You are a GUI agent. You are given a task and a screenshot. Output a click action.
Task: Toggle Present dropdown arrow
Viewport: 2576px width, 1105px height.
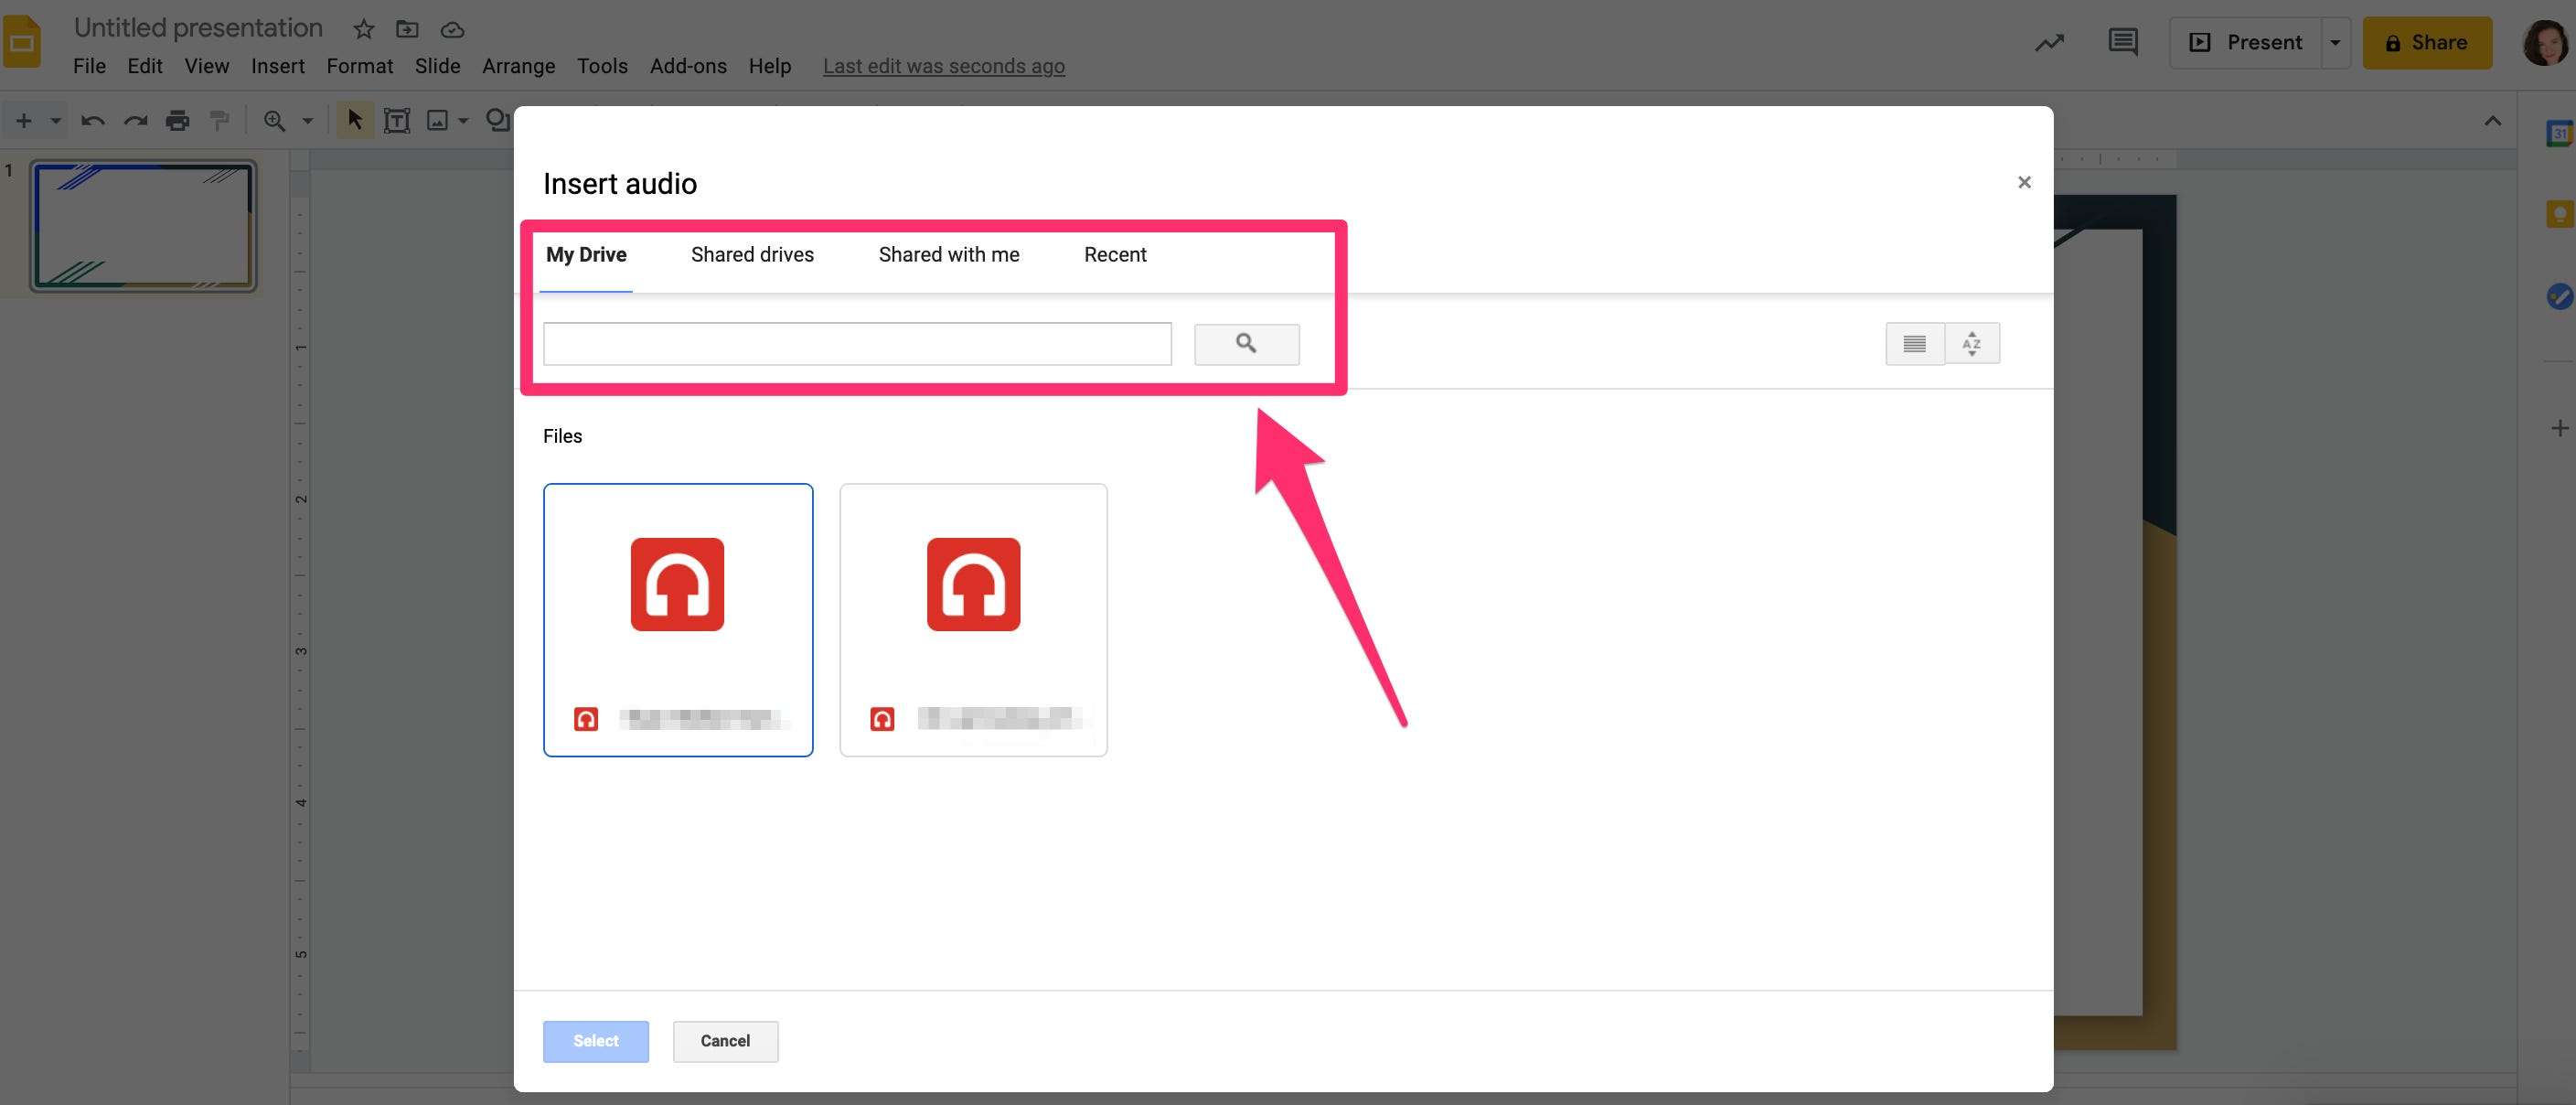click(x=2333, y=41)
